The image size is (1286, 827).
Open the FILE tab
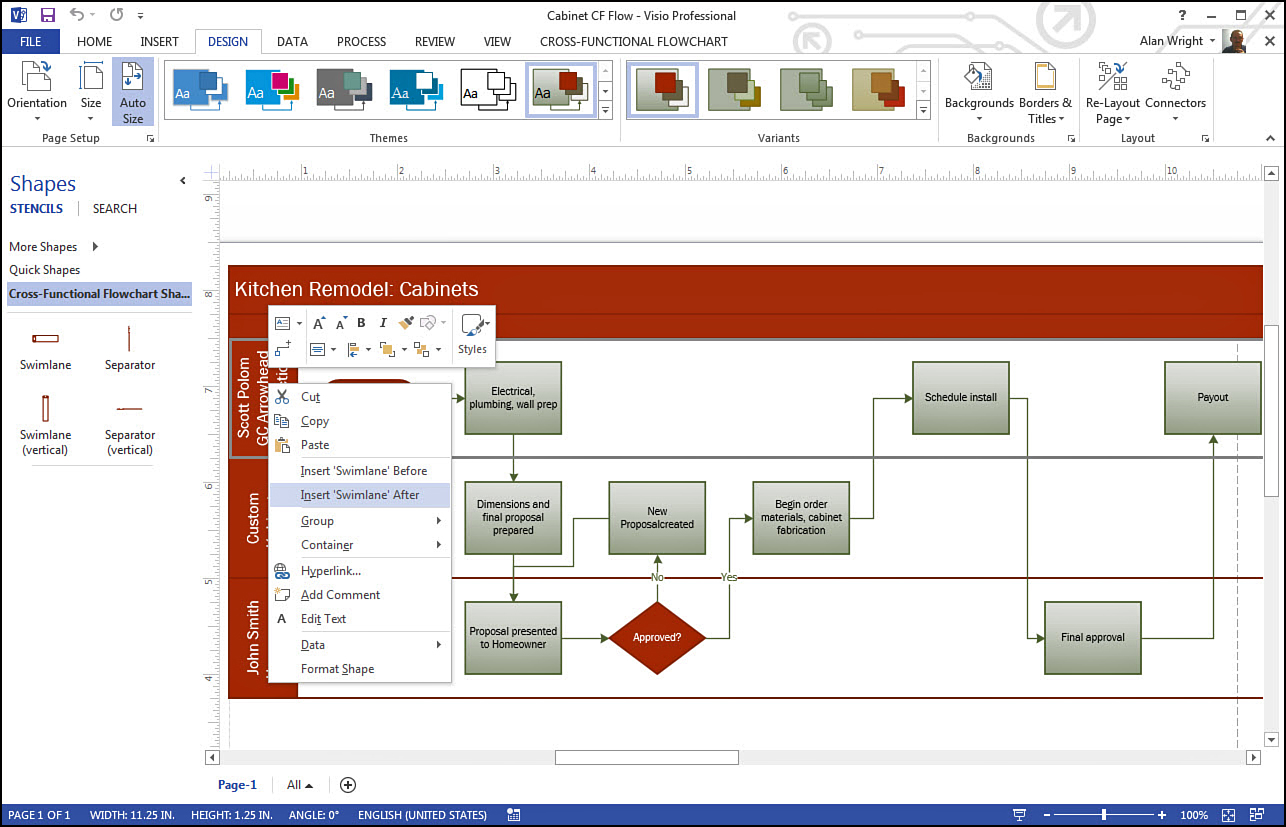[31, 41]
